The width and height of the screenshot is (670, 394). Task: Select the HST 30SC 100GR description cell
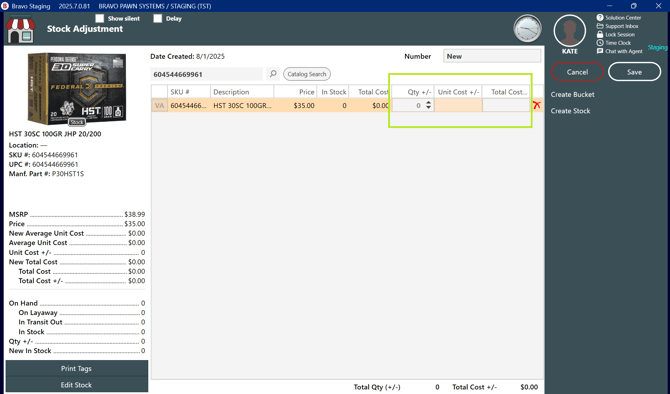242,106
